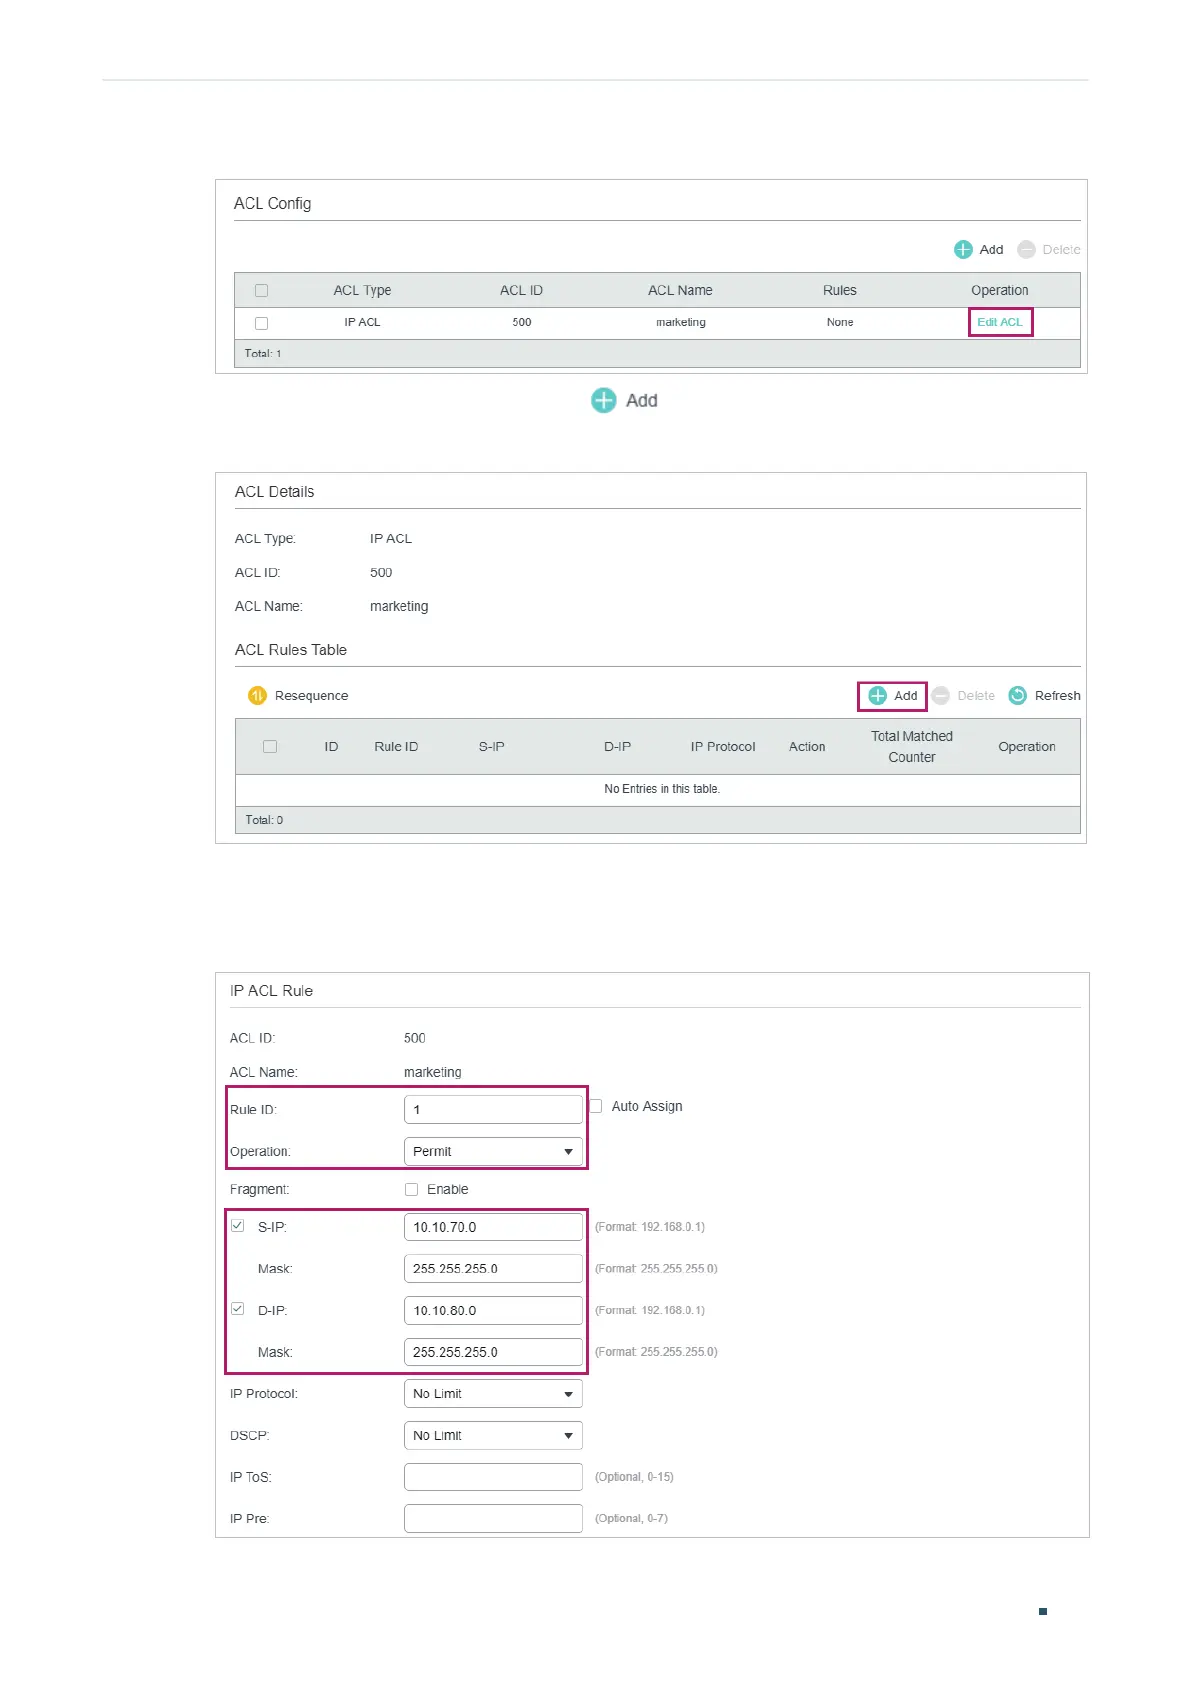Select the ACL Rules Table header checkbox
The width and height of the screenshot is (1191, 1684).
click(x=270, y=747)
